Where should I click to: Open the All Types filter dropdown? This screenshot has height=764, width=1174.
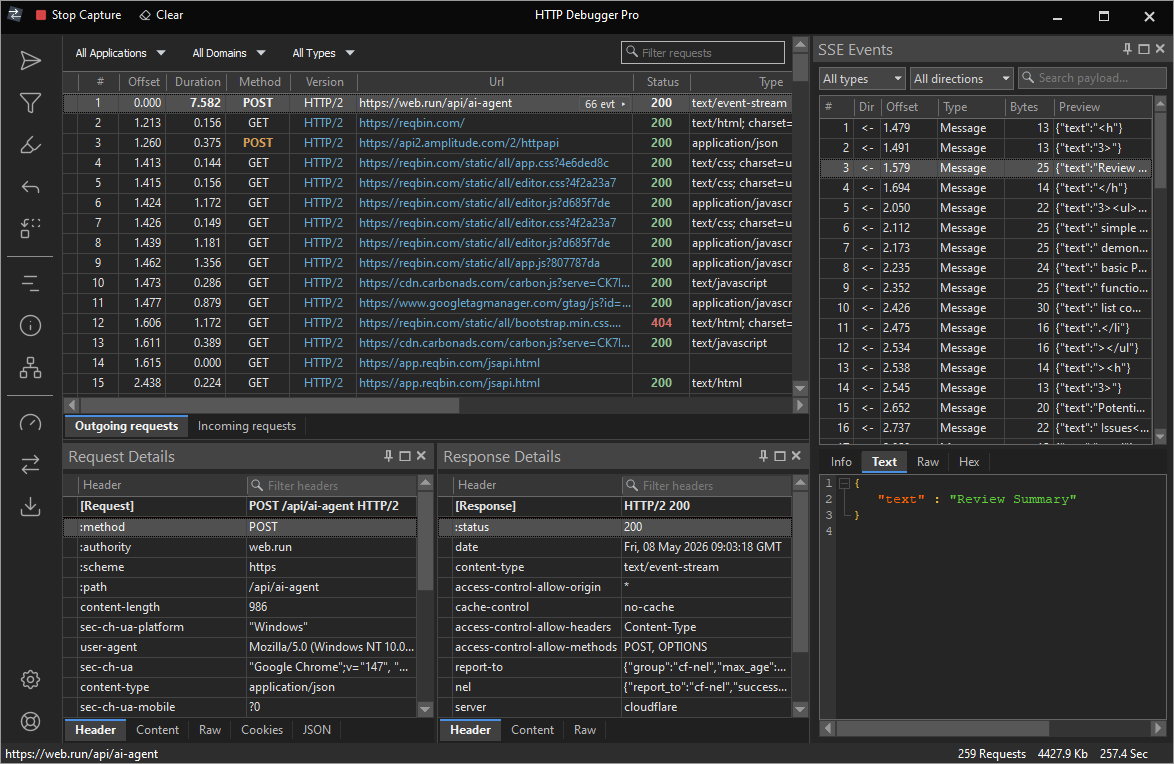323,53
